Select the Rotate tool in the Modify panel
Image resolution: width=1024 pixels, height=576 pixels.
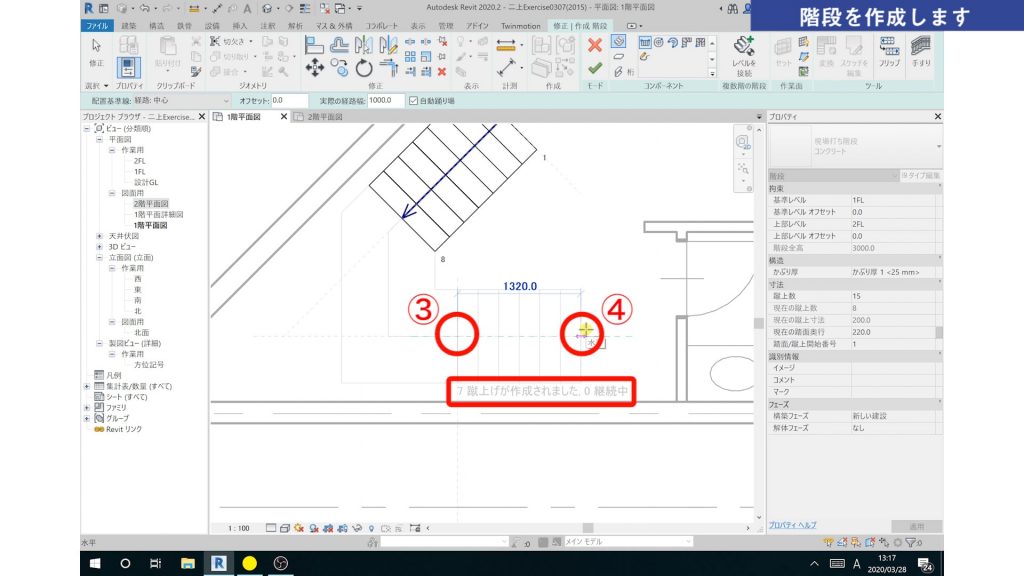(364, 69)
